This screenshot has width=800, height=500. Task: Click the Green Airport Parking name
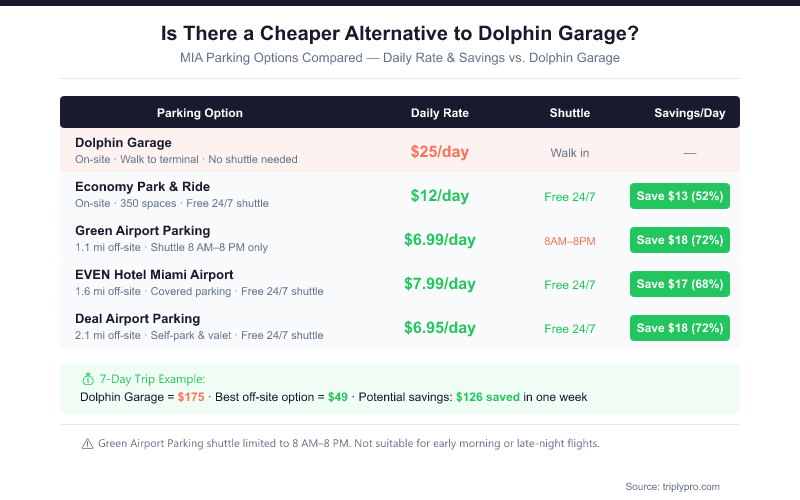[x=142, y=231]
